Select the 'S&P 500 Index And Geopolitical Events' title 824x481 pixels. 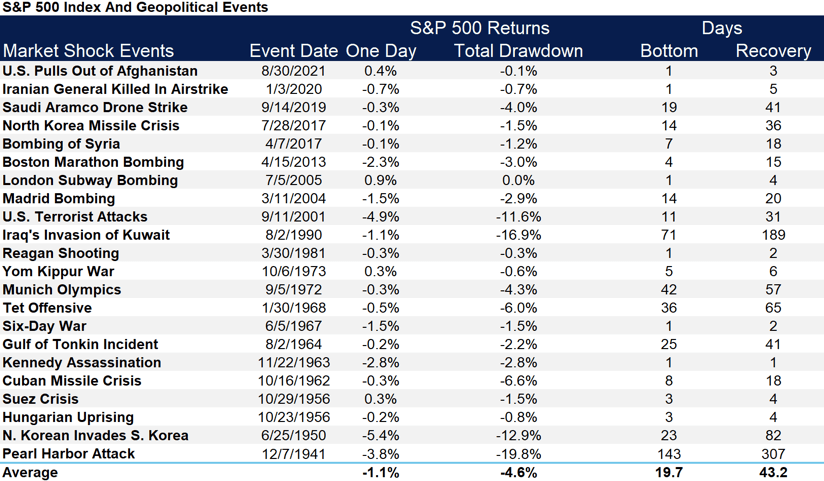pos(134,8)
